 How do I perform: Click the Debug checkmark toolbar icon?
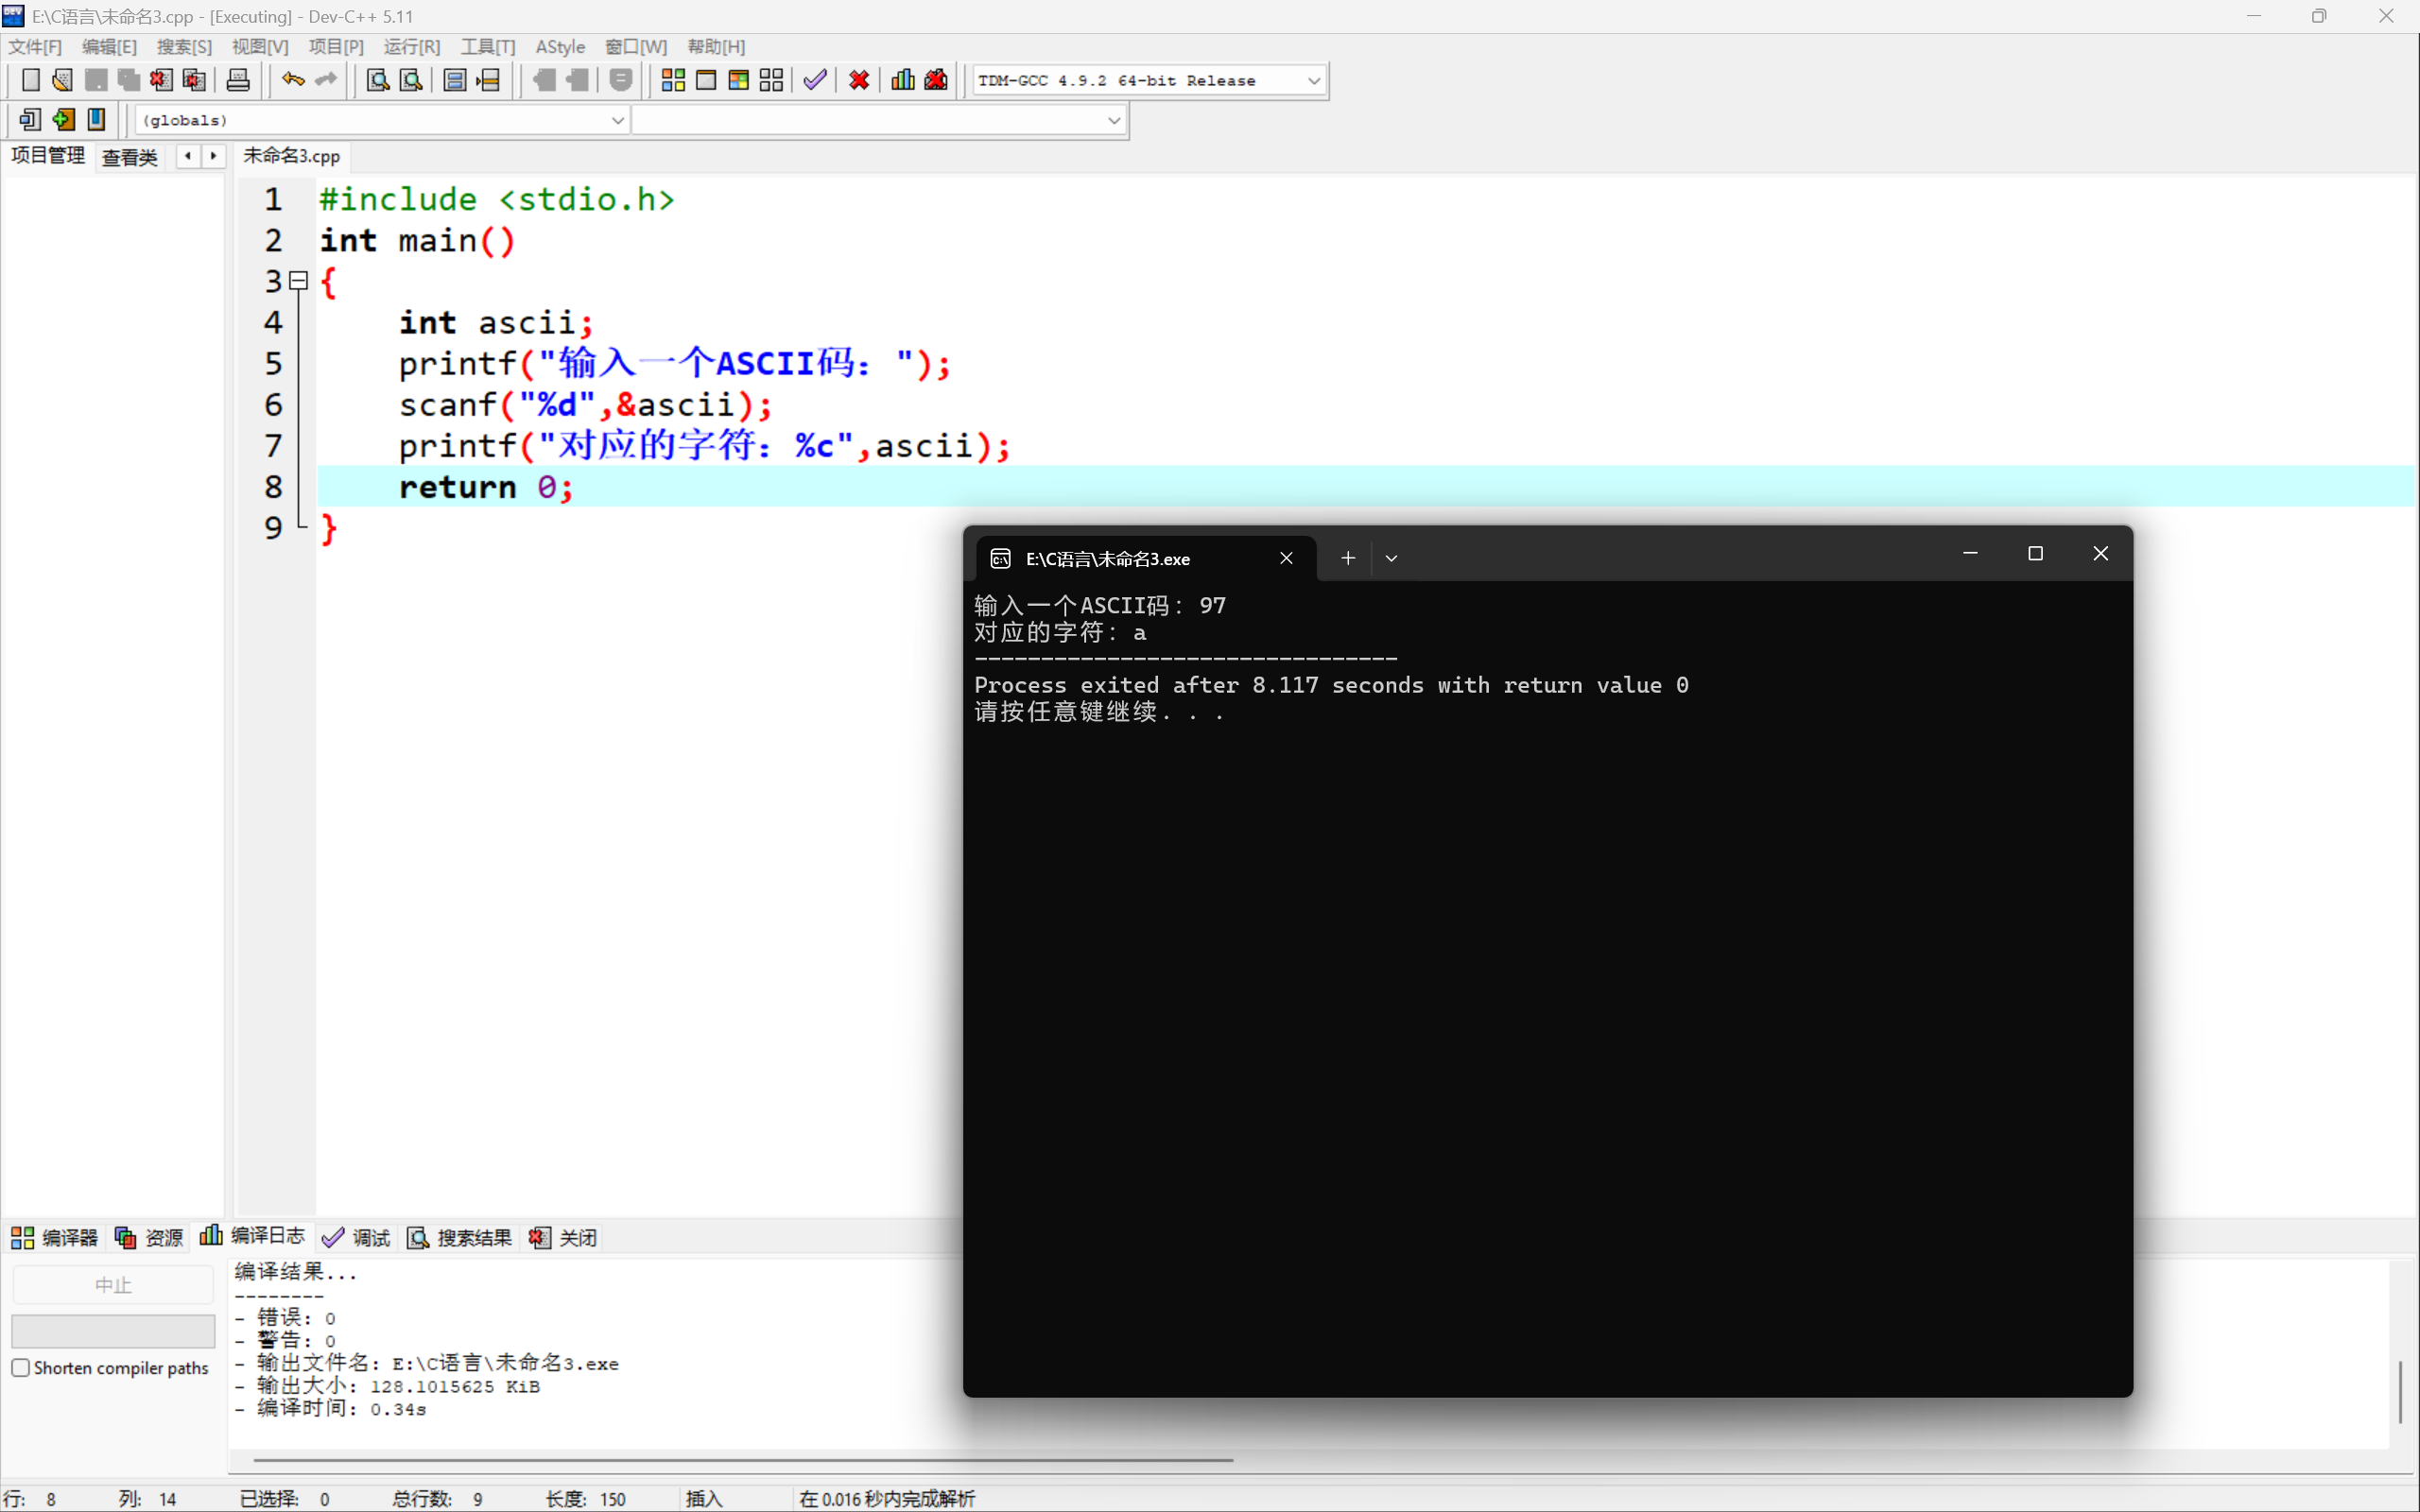point(815,80)
